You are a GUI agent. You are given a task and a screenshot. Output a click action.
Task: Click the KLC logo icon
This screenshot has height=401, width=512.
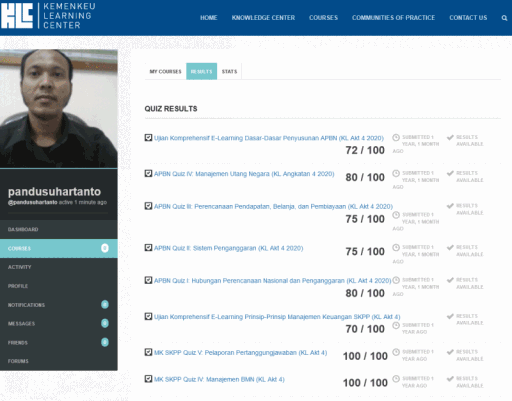coord(17,16)
